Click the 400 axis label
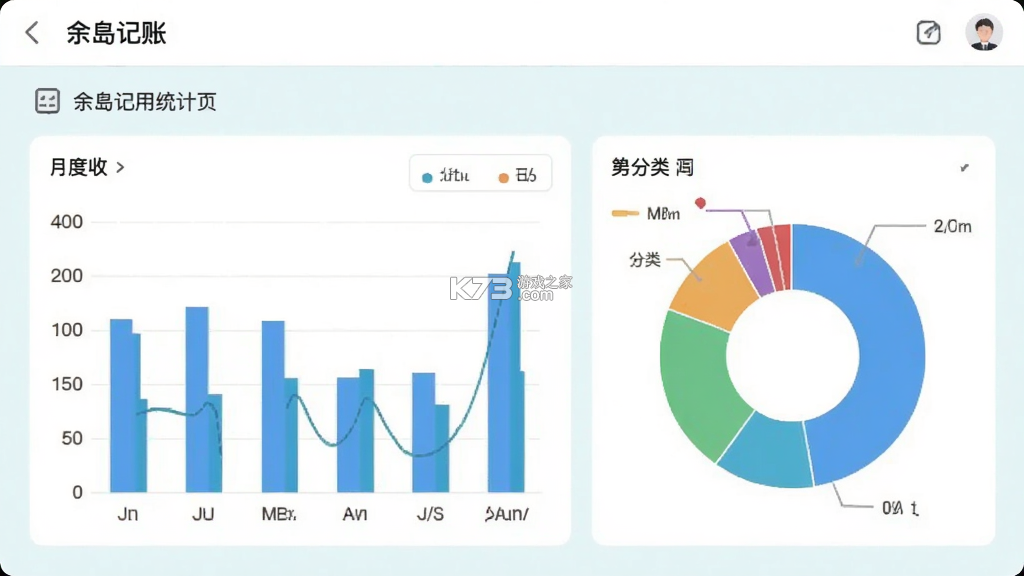The height and width of the screenshot is (576, 1024). [x=67, y=222]
